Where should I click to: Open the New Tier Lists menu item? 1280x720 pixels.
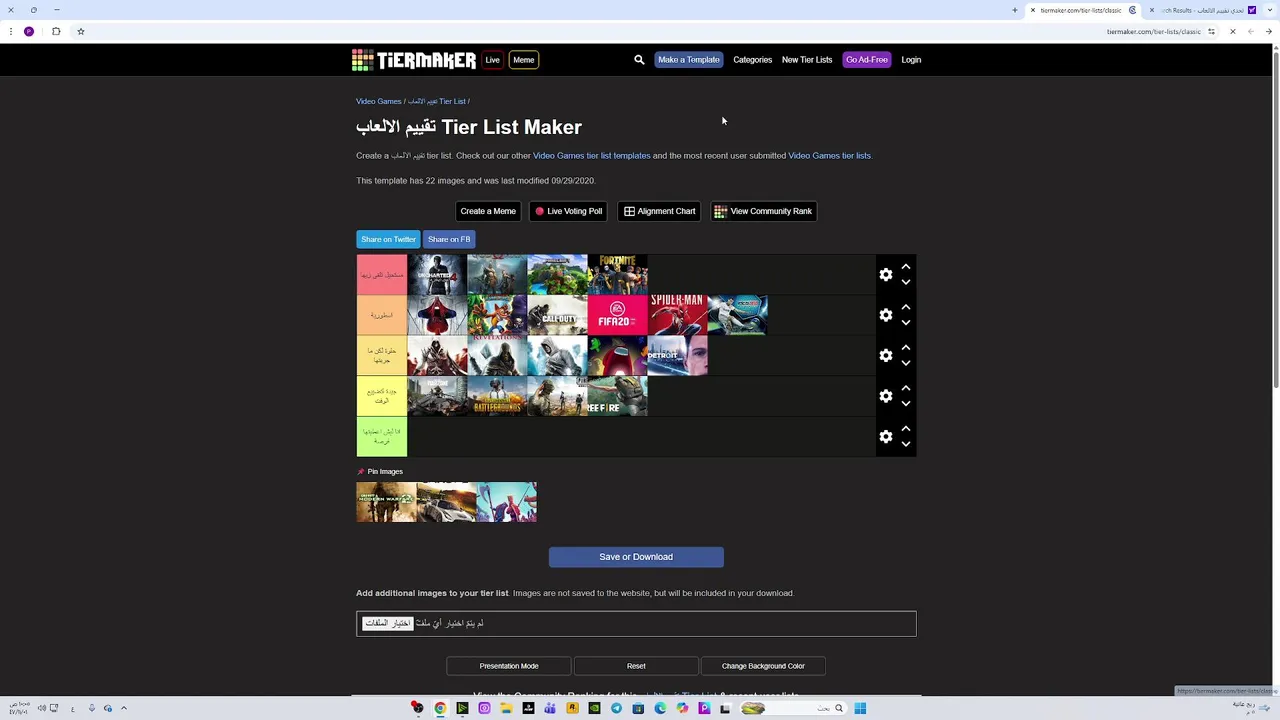[x=807, y=60]
